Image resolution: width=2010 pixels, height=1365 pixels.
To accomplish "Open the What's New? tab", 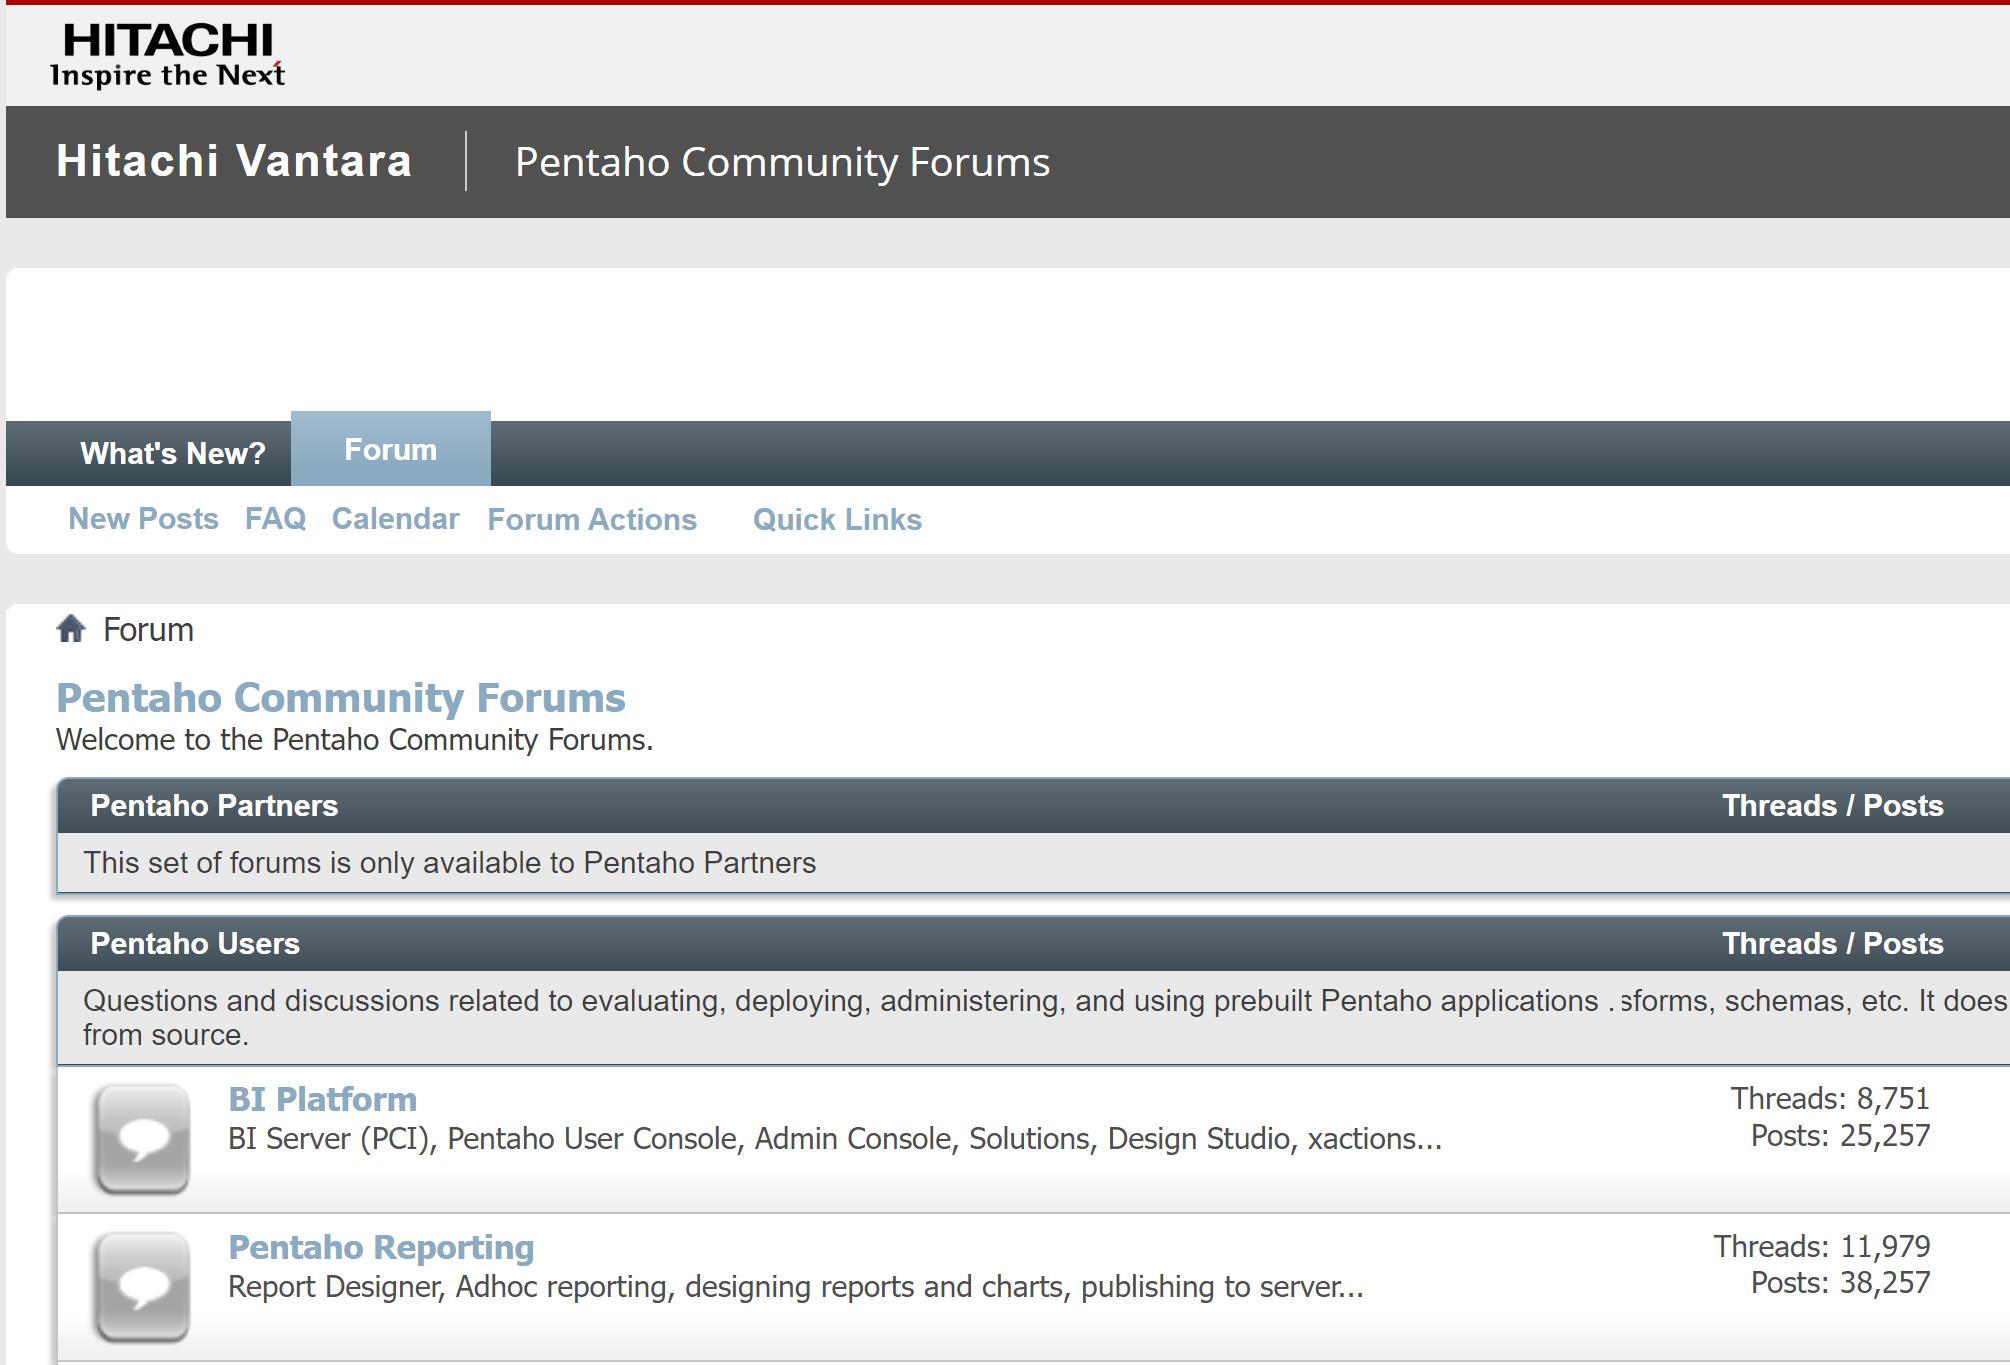I will [173, 453].
